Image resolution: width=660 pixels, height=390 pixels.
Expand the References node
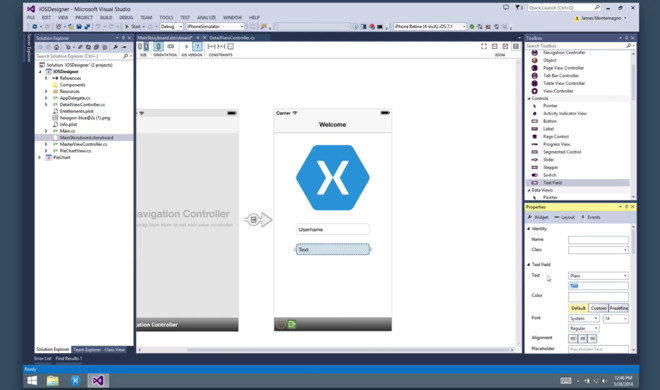[46, 78]
